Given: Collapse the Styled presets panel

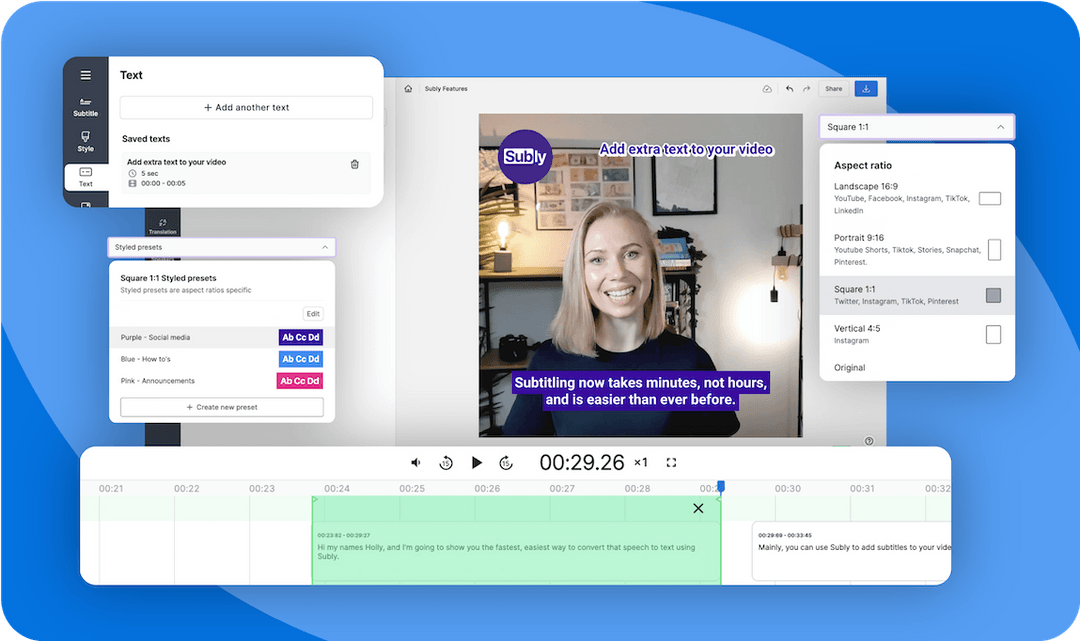Looking at the screenshot, I should point(324,247).
